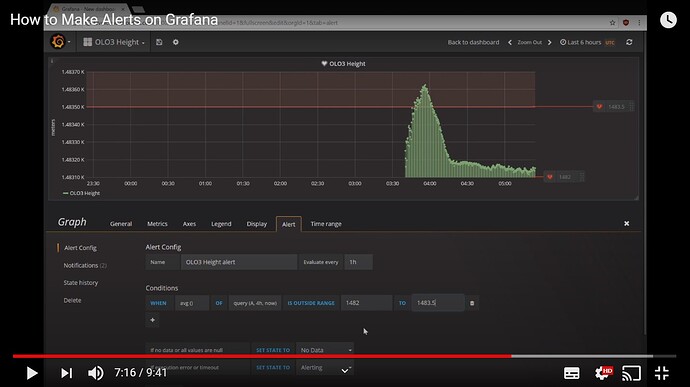690x387 pixels.
Task: Go back to dashboard link
Action: pyautogui.click(x=473, y=42)
